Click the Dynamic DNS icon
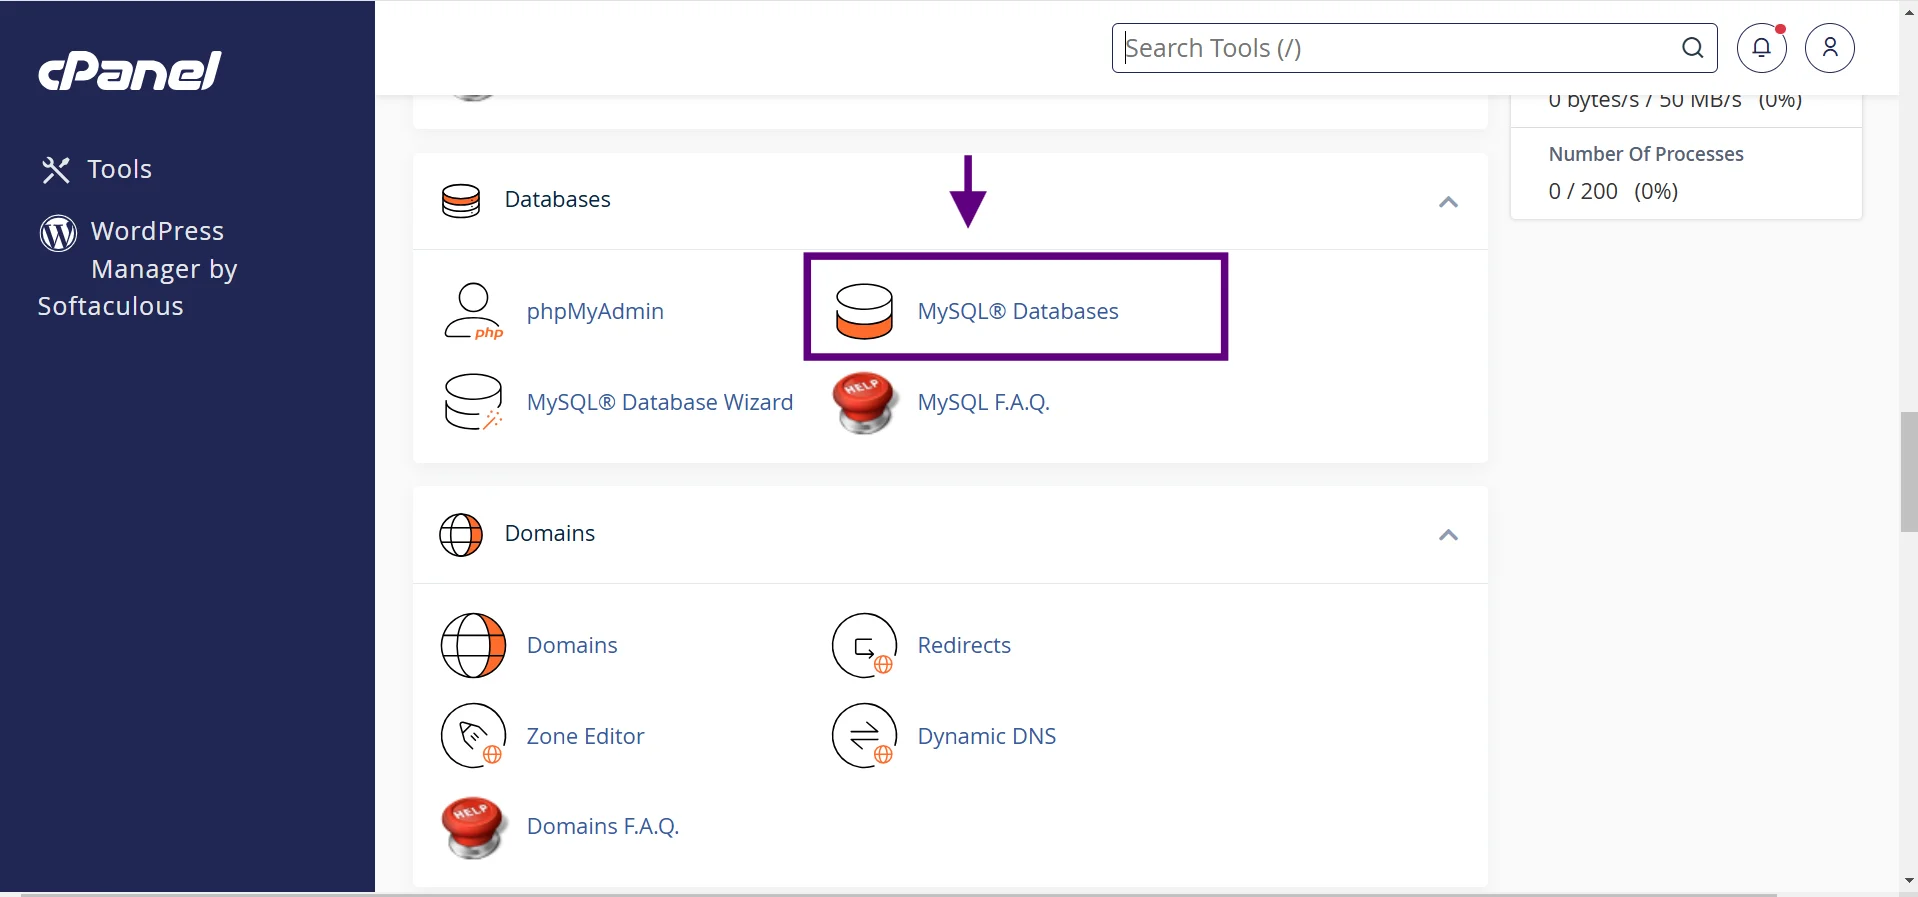 [865, 736]
